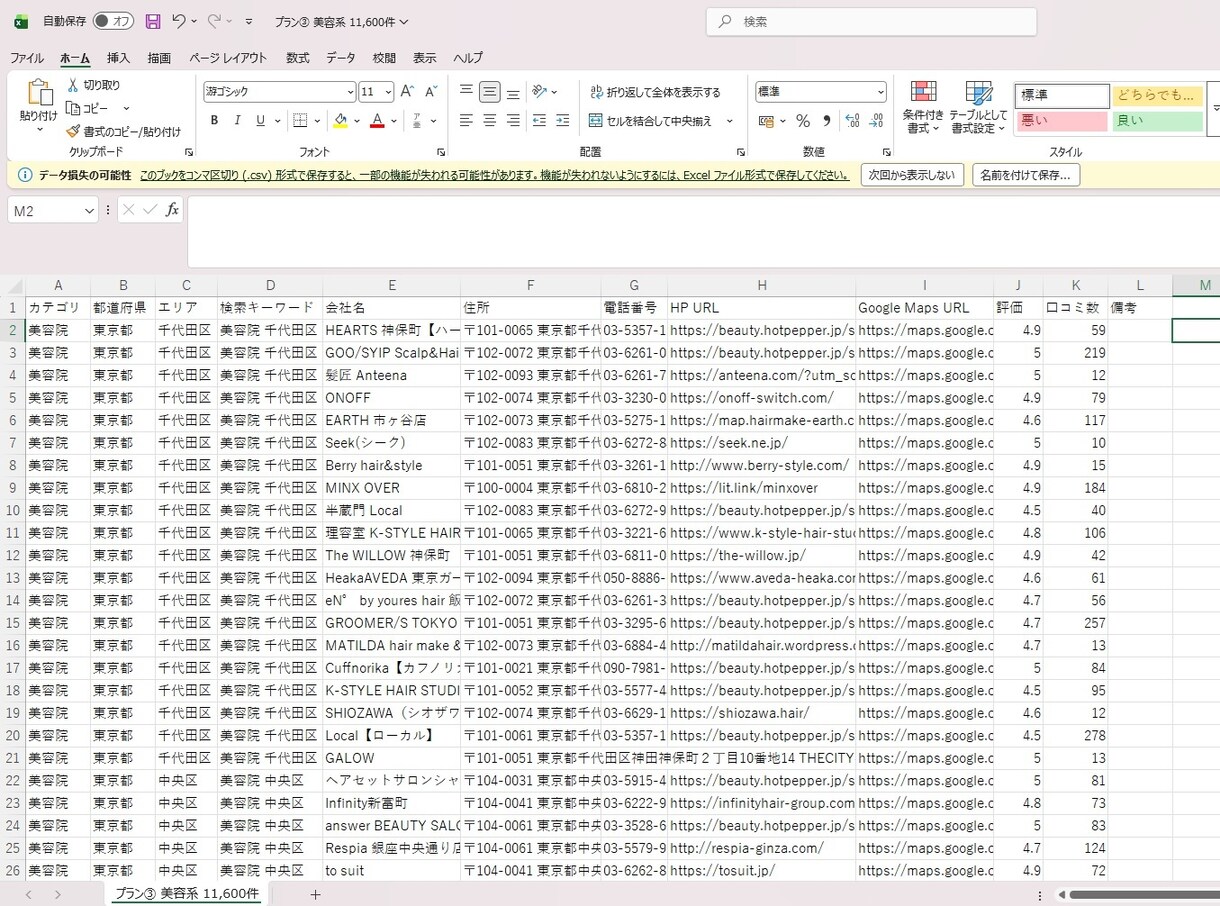Screen dimensions: 1220x906
Task: Click cell with https://seek.ne.jp/
Action: pos(762,443)
